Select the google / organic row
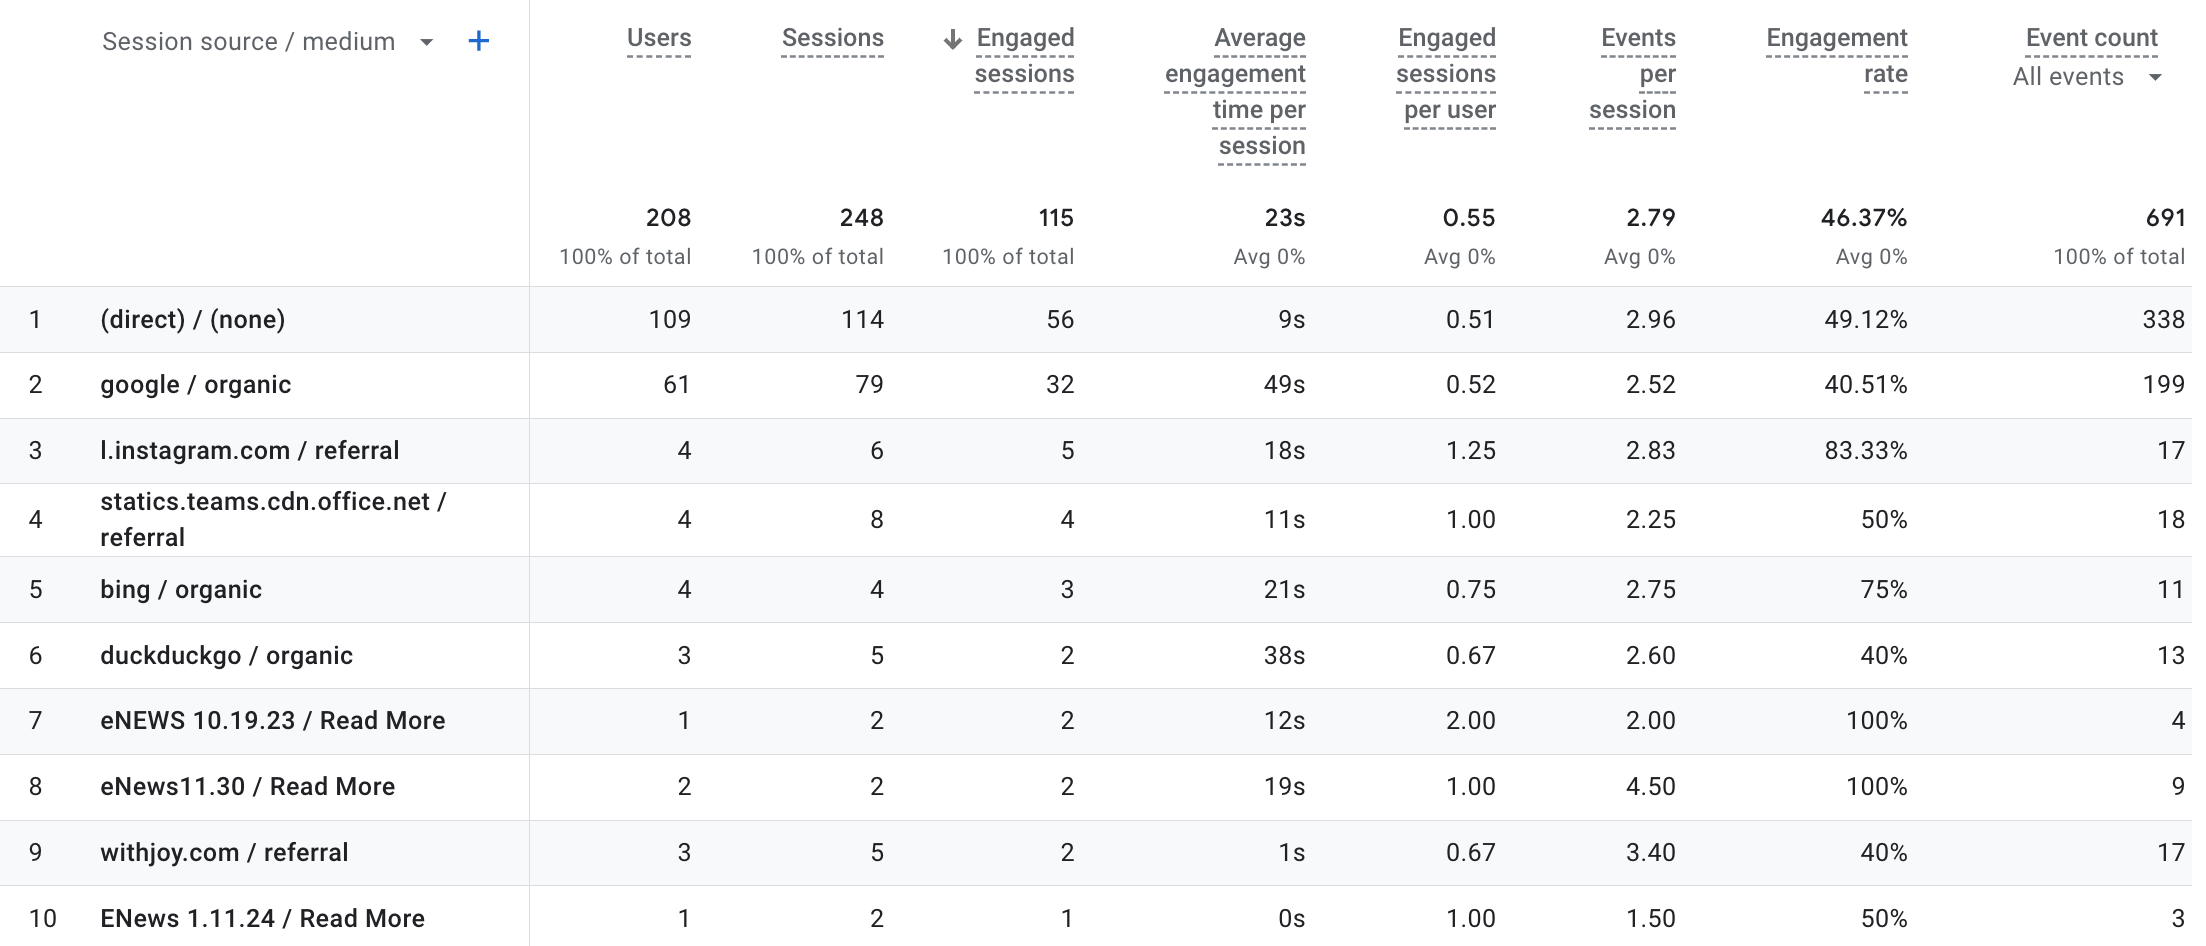 pos(196,385)
